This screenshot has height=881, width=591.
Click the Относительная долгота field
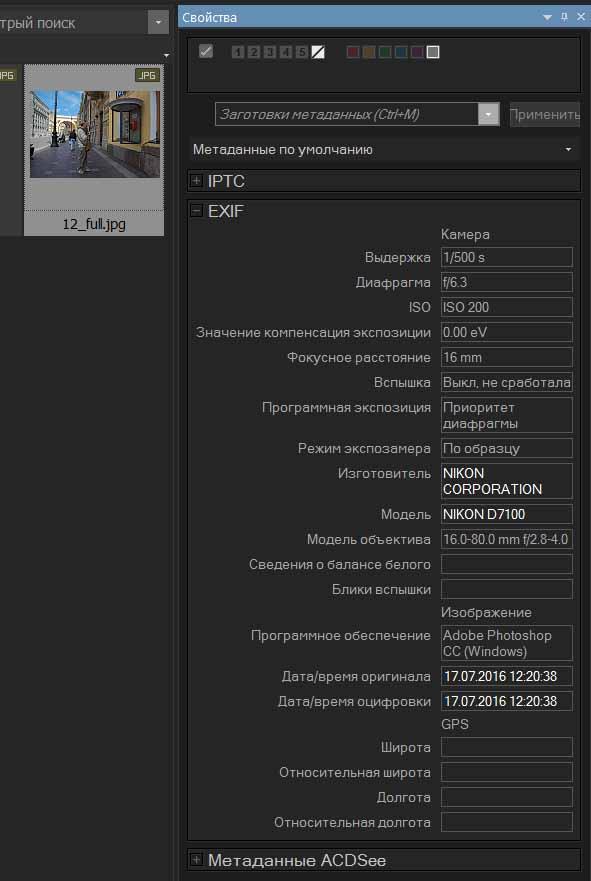coord(507,822)
